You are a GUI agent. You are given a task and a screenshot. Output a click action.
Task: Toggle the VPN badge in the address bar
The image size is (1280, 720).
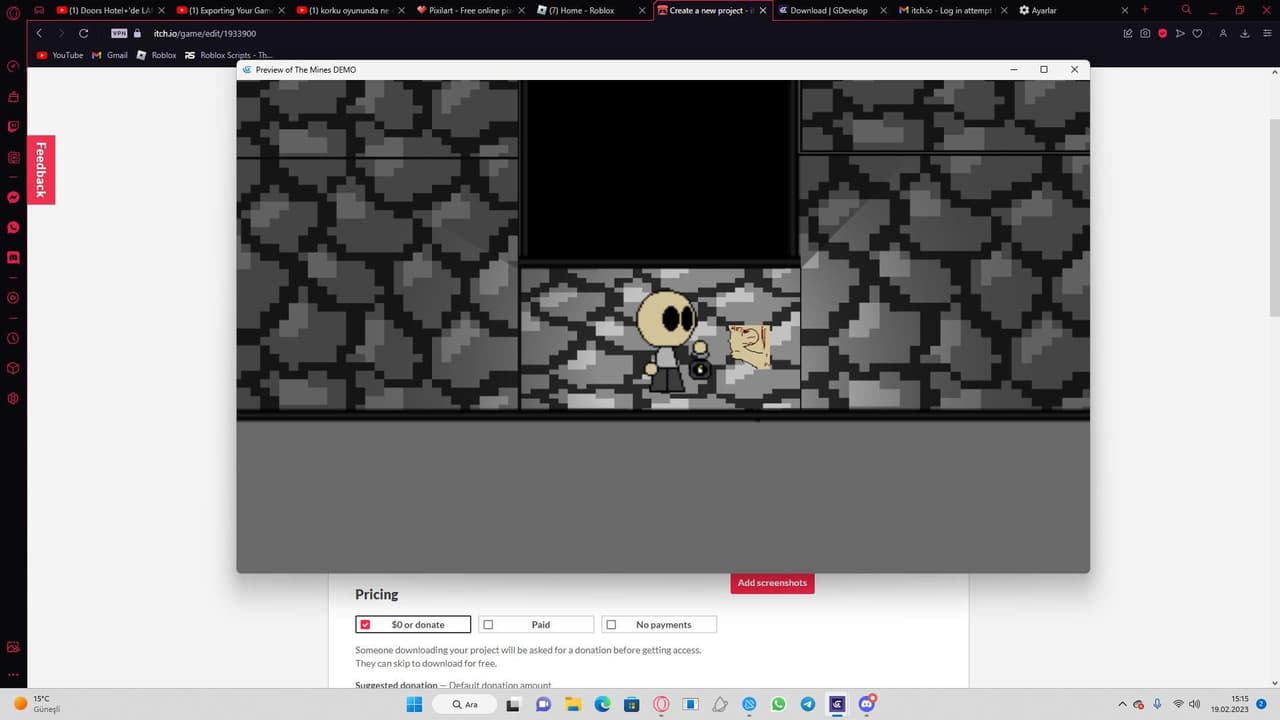click(x=119, y=33)
